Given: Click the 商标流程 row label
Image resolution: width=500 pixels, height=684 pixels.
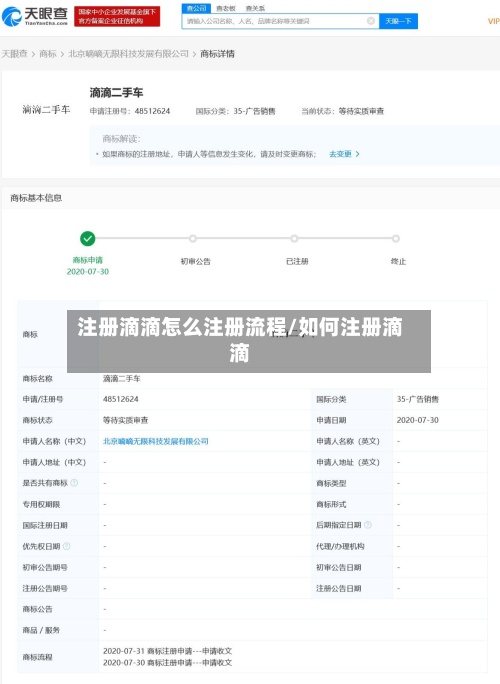Looking at the screenshot, I should click(38, 657).
